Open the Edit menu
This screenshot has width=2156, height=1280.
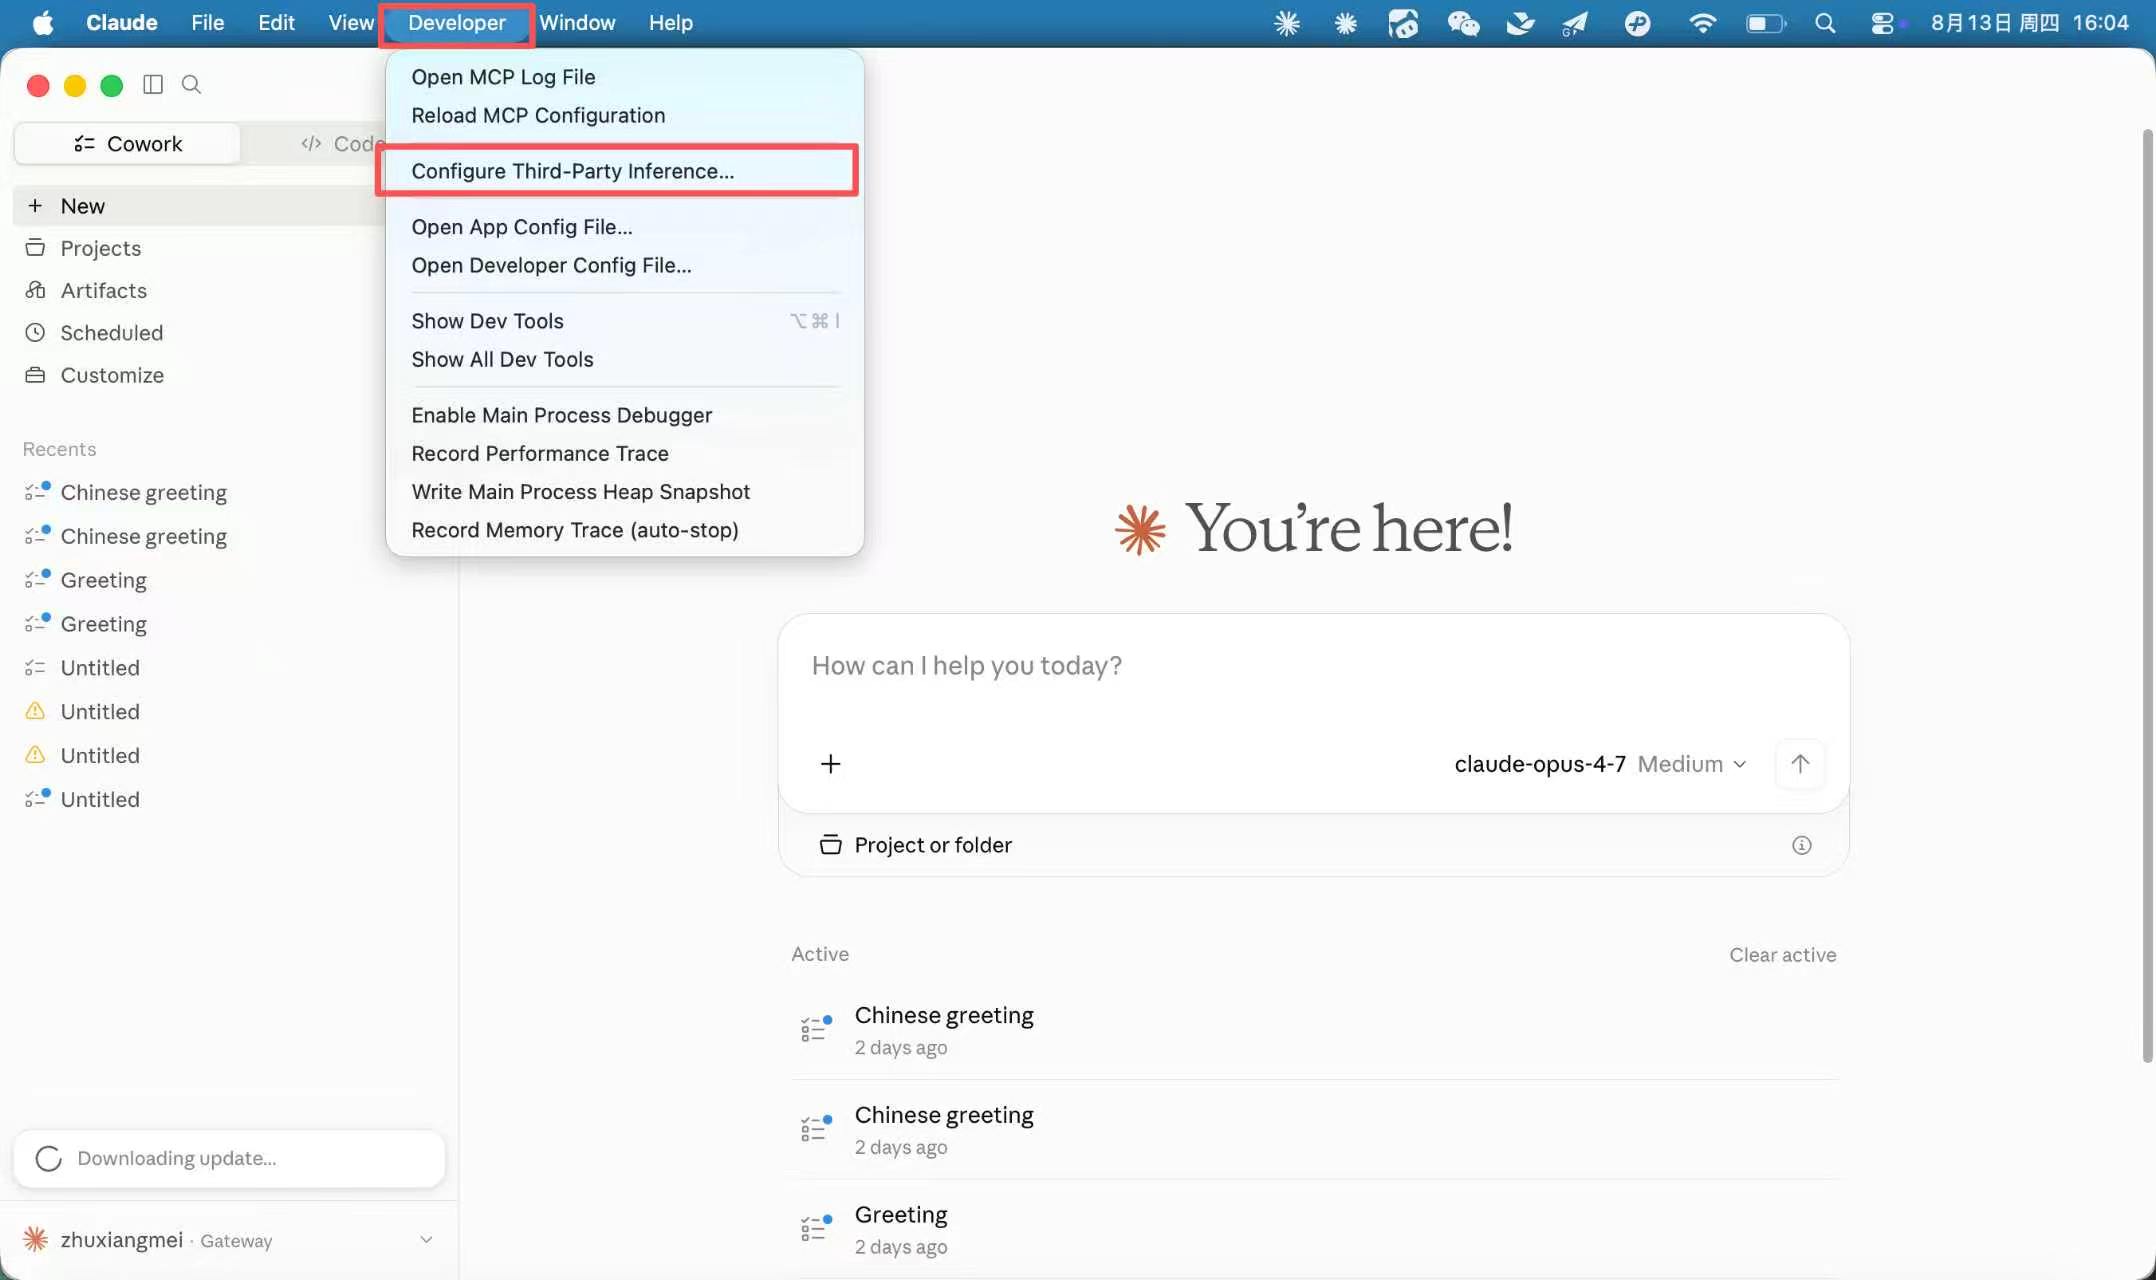(x=276, y=23)
